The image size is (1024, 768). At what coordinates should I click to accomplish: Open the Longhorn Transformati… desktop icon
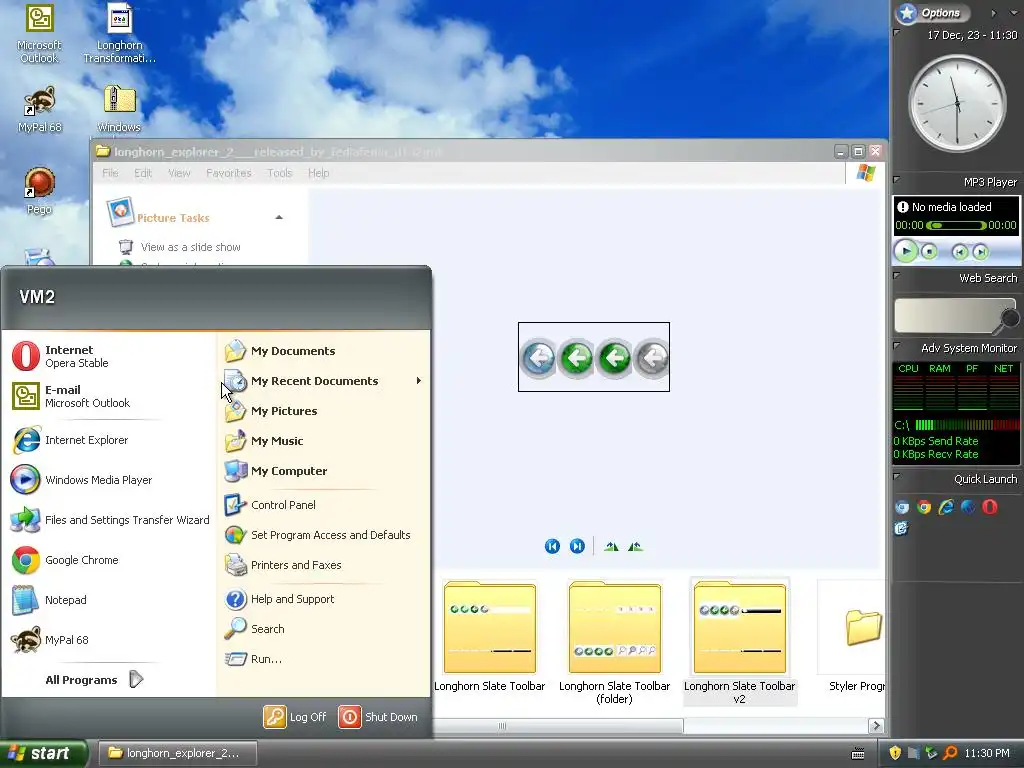click(120, 34)
